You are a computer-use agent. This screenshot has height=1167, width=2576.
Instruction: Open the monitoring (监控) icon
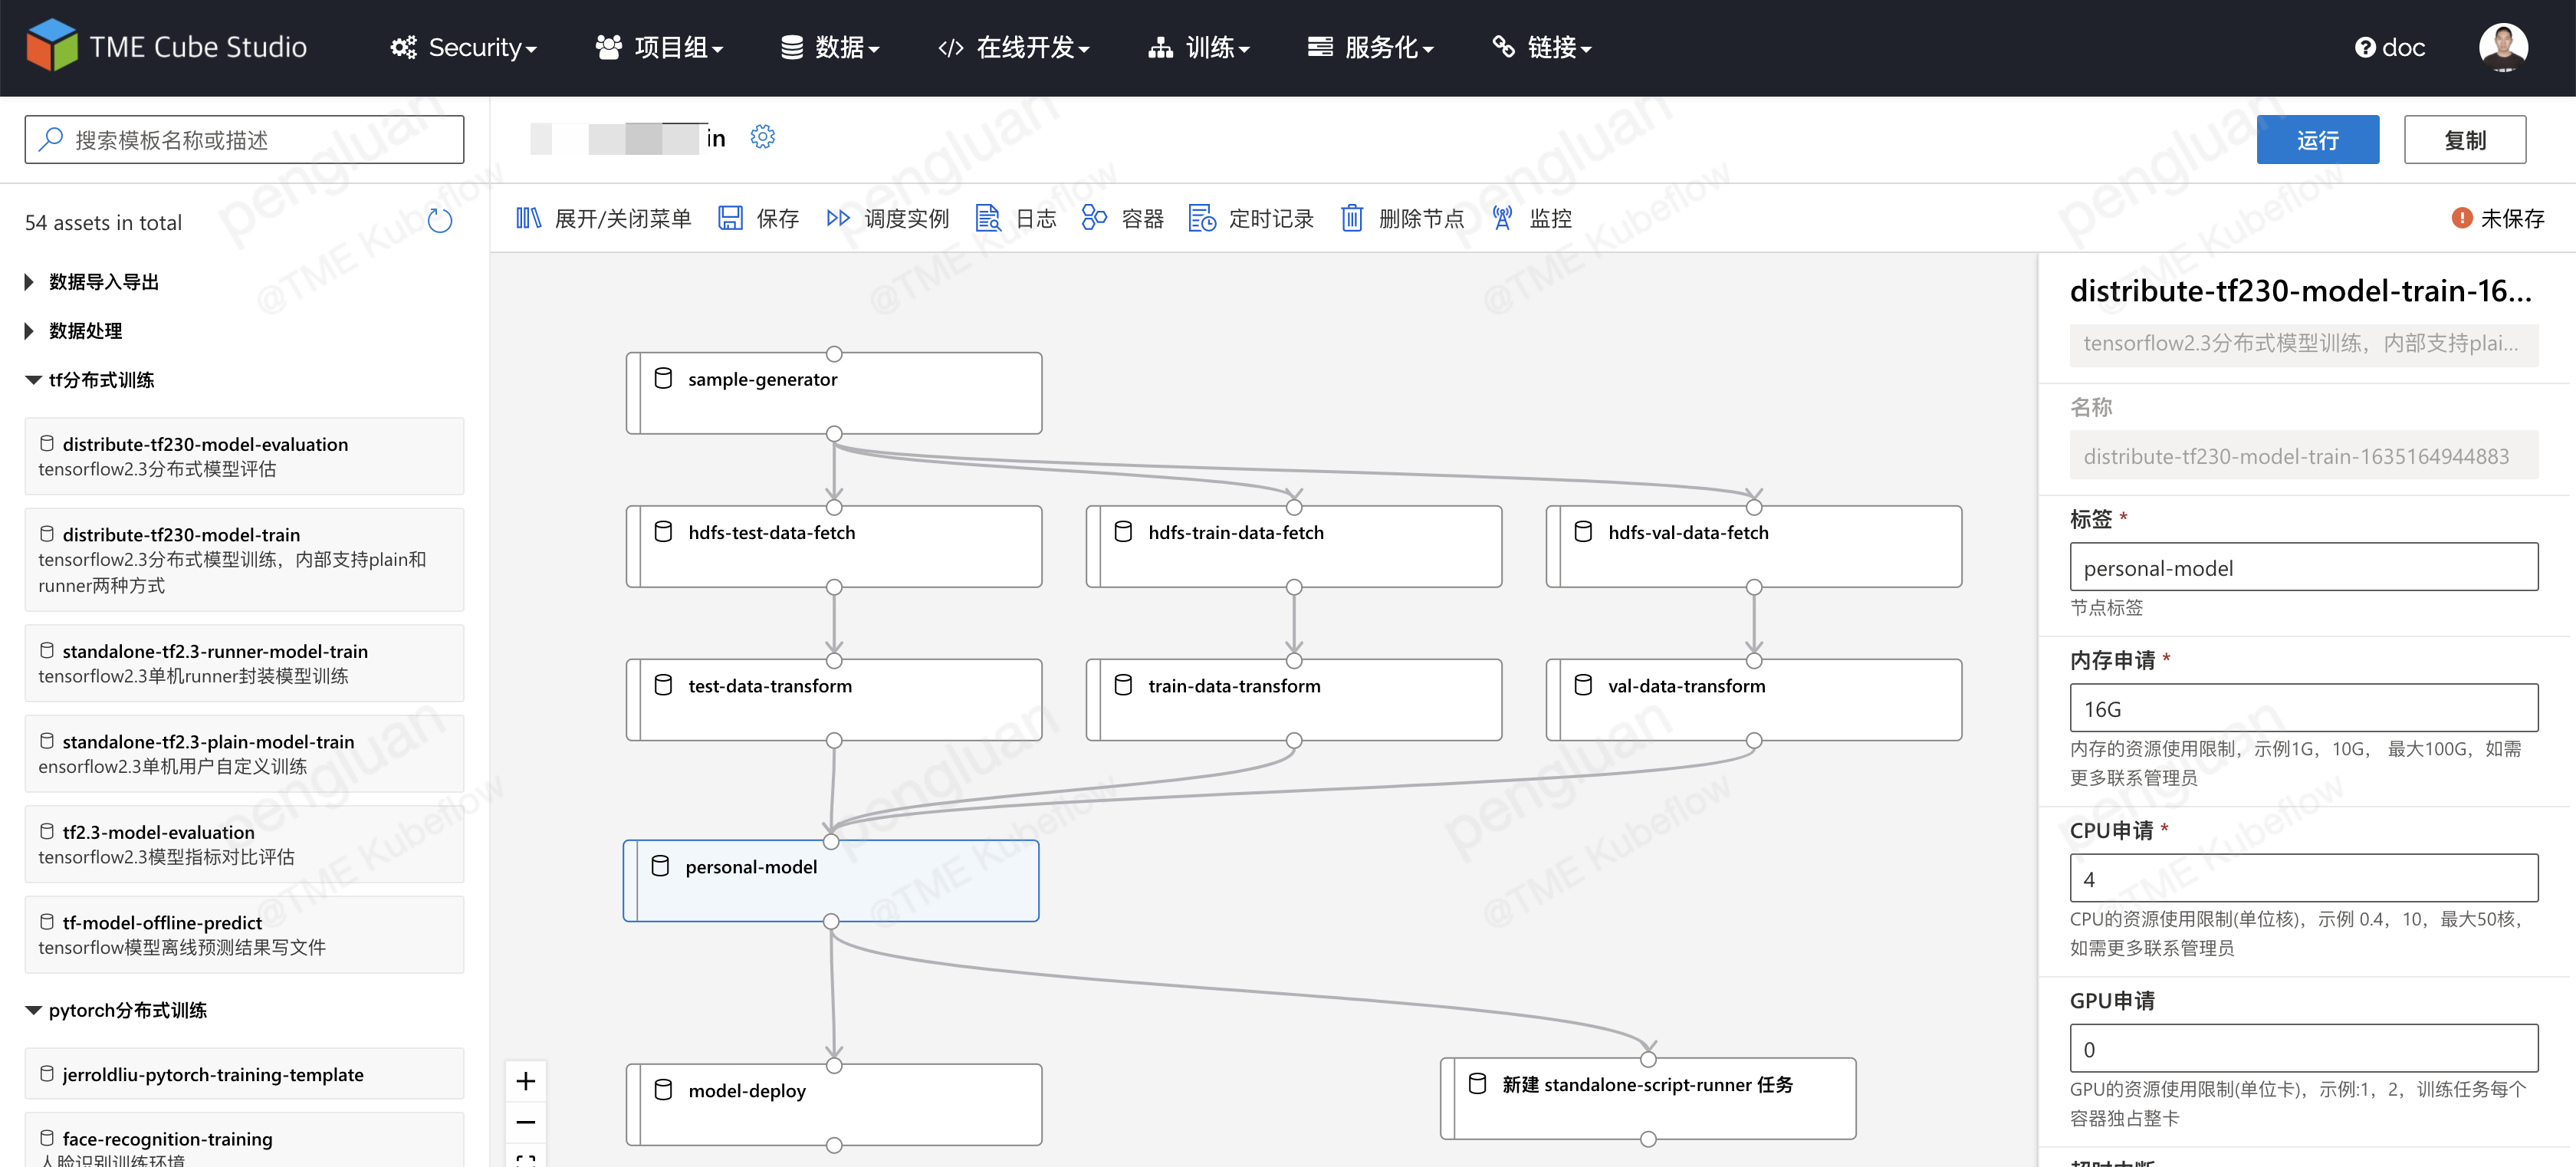[1502, 218]
